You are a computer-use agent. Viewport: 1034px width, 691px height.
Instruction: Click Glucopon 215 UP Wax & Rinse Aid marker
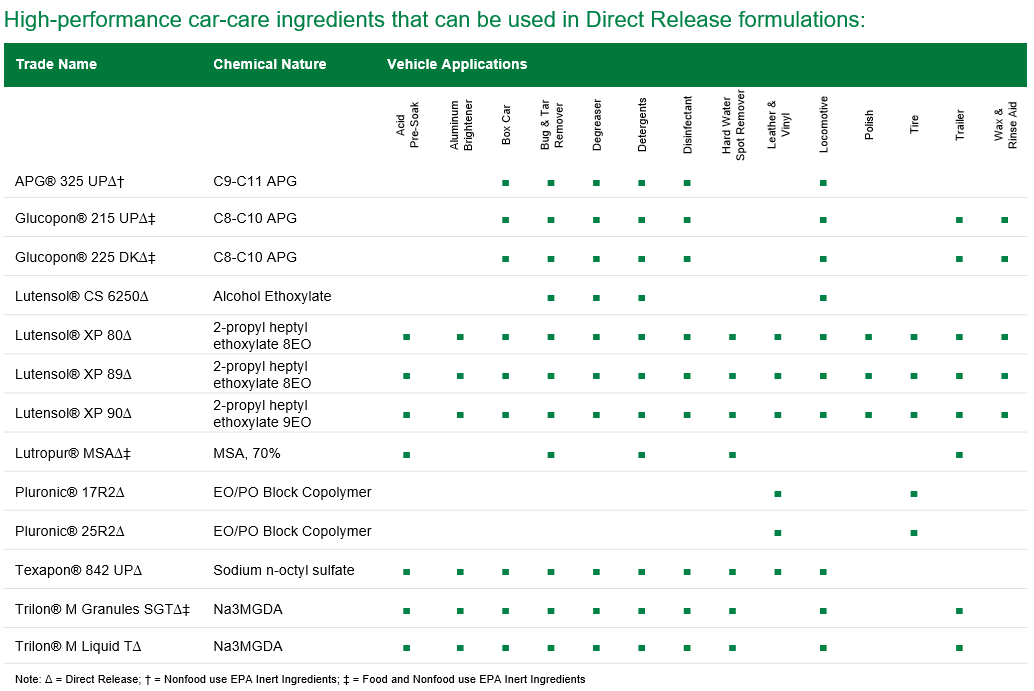pyautogui.click(x=1004, y=220)
